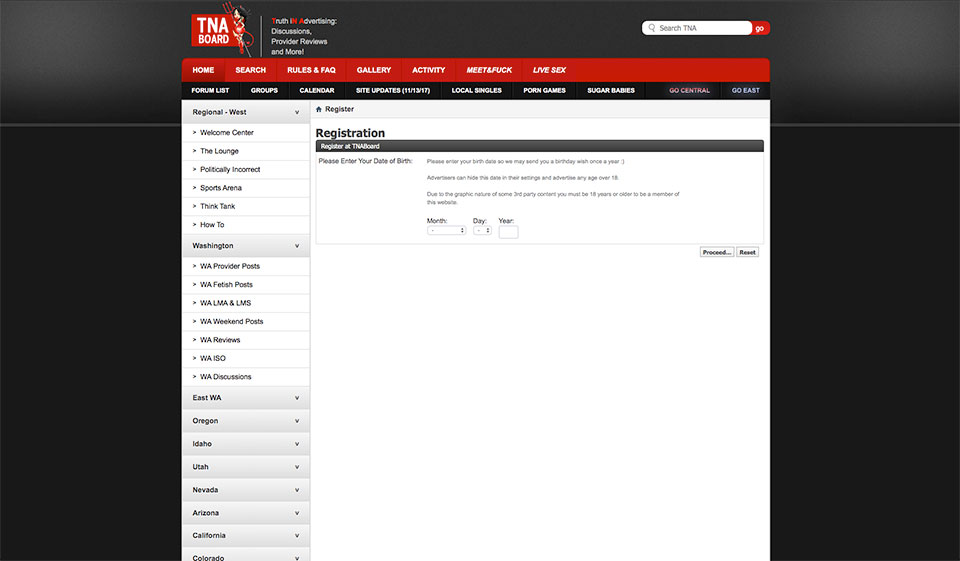Open the CALENDAR submenu item
The image size is (960, 561).
(316, 91)
